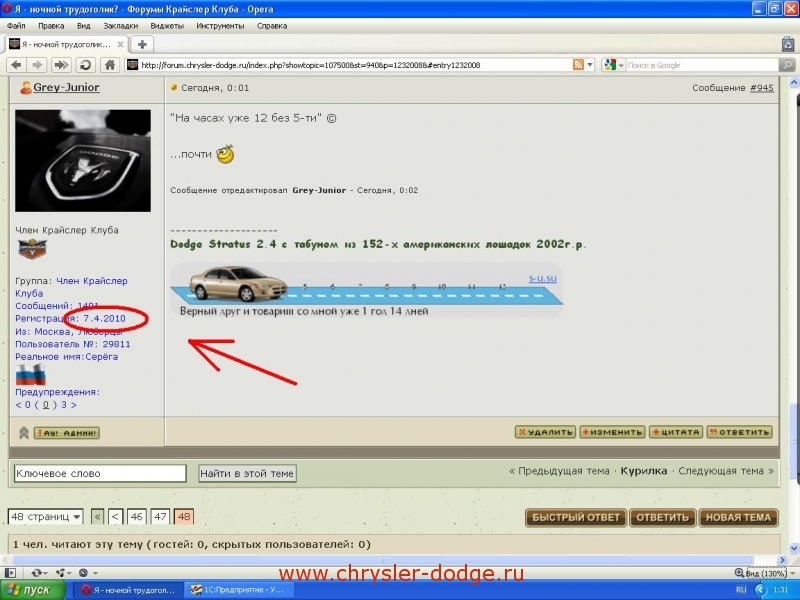Reload the page with the Reload button

pyautogui.click(x=85, y=65)
